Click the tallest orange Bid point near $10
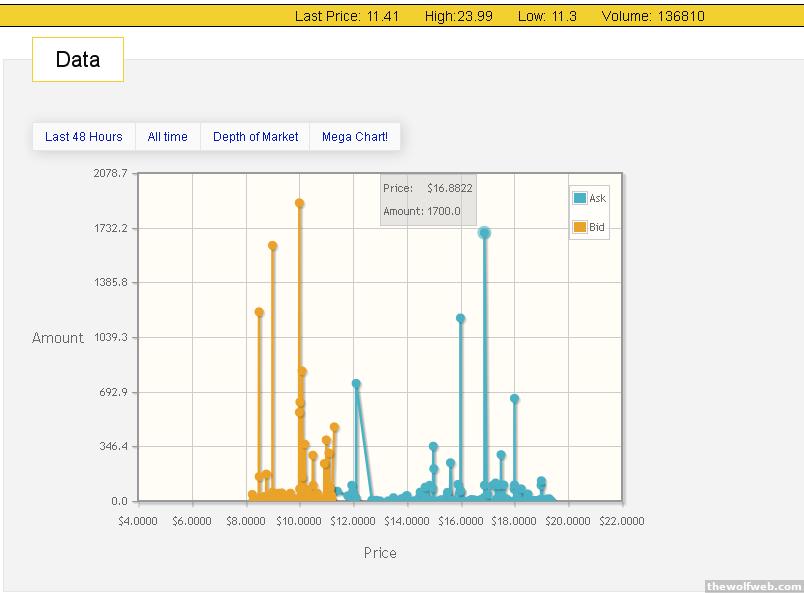Screen dimensions: 804x593 click(299, 204)
